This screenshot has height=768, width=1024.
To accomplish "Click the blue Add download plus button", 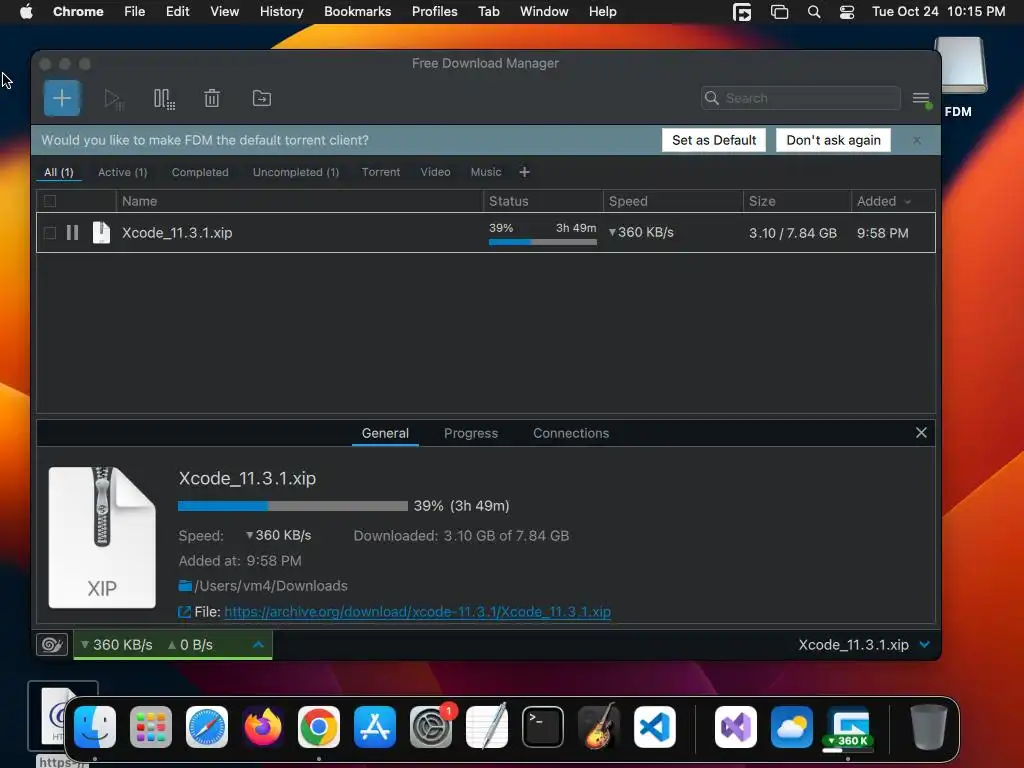I will click(62, 98).
